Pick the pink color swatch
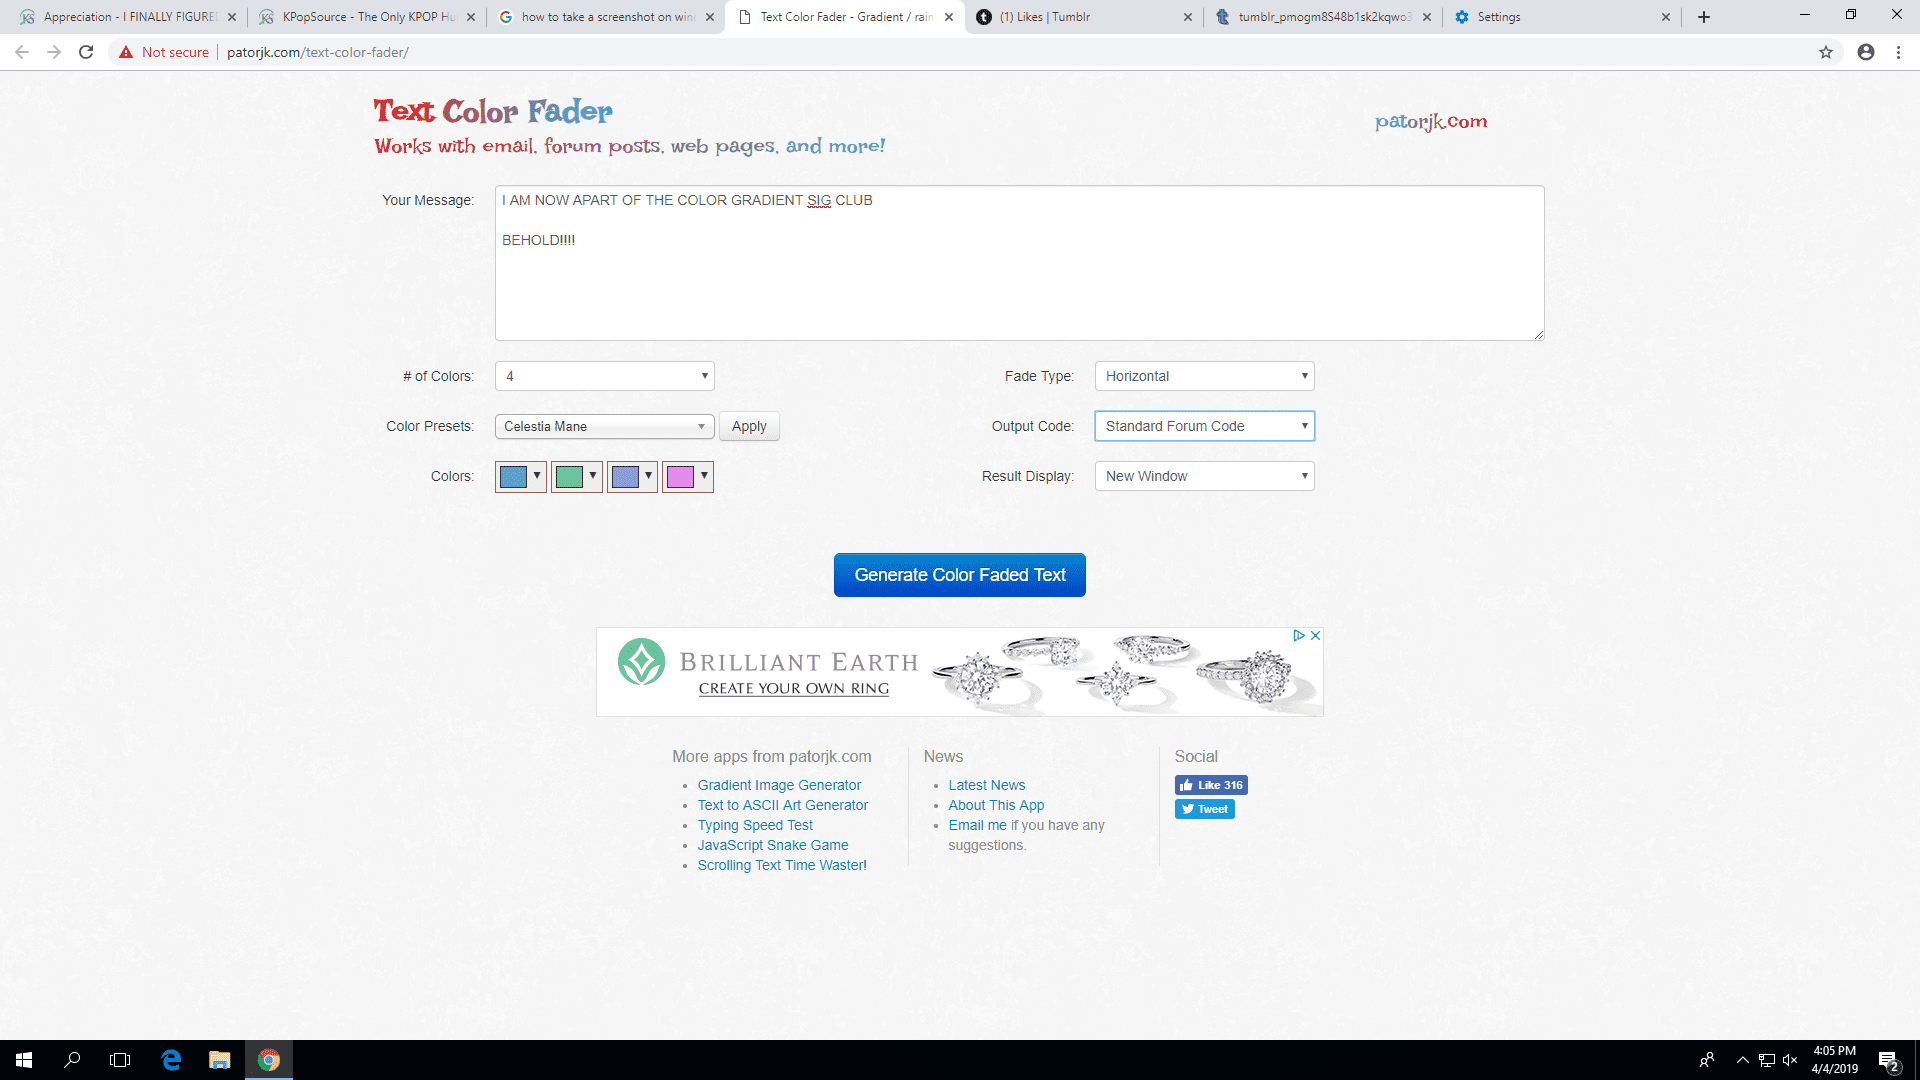The width and height of the screenshot is (1920, 1080). pyautogui.click(x=687, y=477)
